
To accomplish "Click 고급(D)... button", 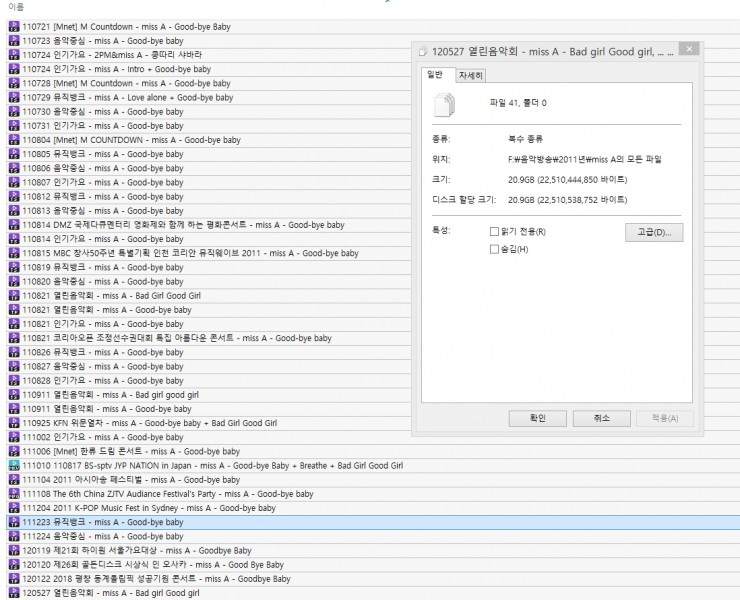I will [x=654, y=232].
